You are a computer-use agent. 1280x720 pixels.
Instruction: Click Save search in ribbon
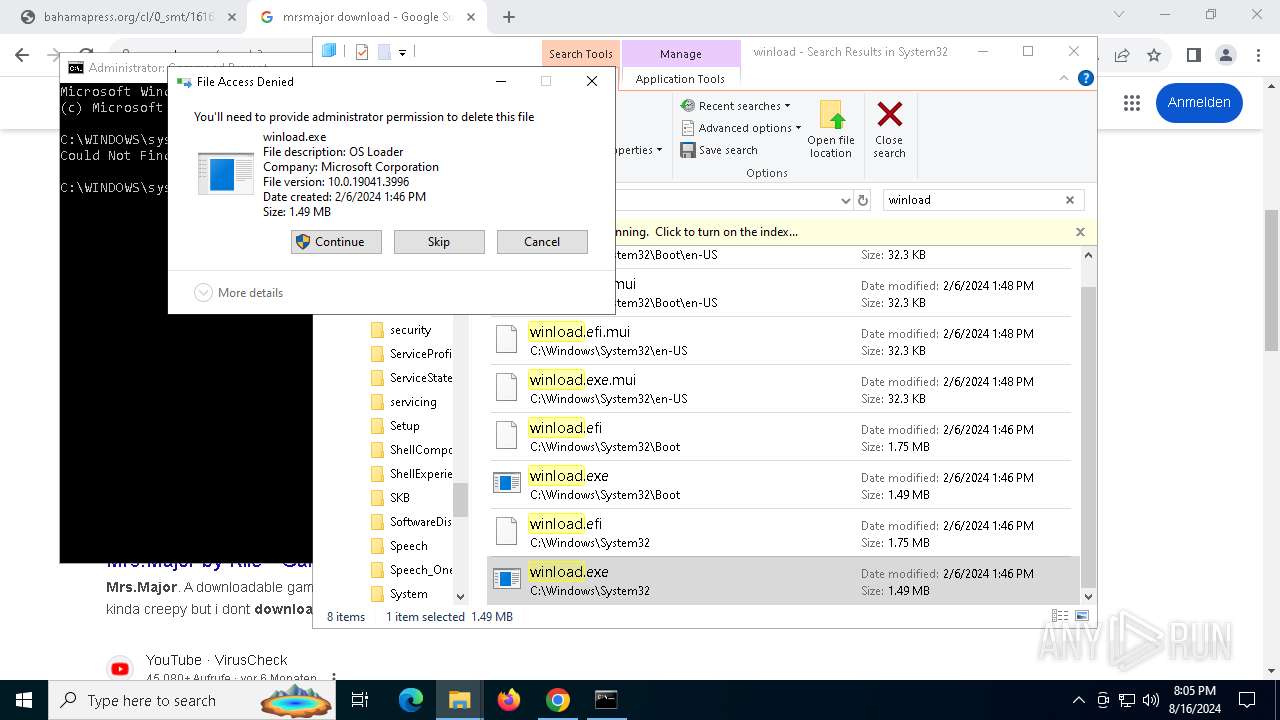point(719,150)
